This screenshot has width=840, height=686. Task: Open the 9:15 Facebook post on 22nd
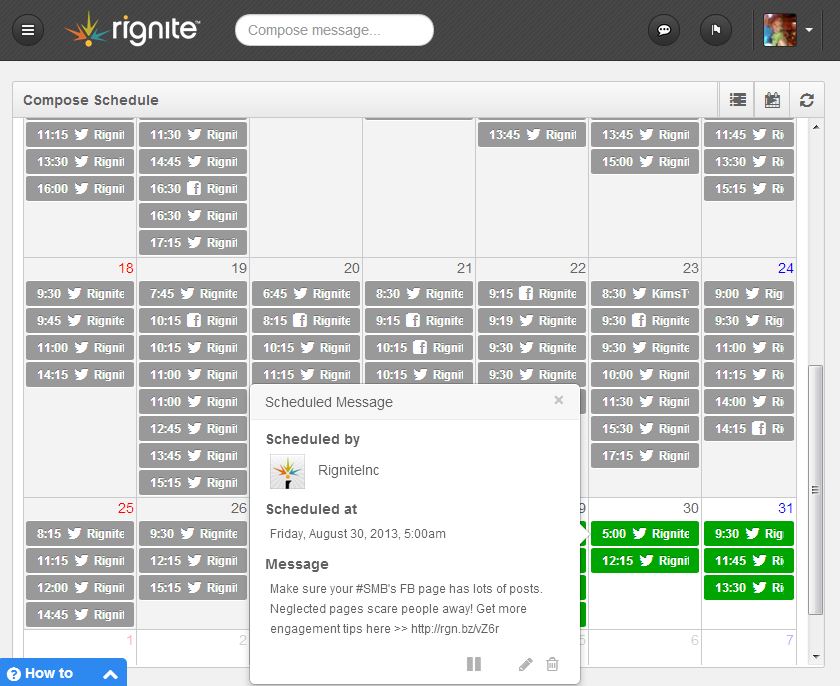coord(532,293)
